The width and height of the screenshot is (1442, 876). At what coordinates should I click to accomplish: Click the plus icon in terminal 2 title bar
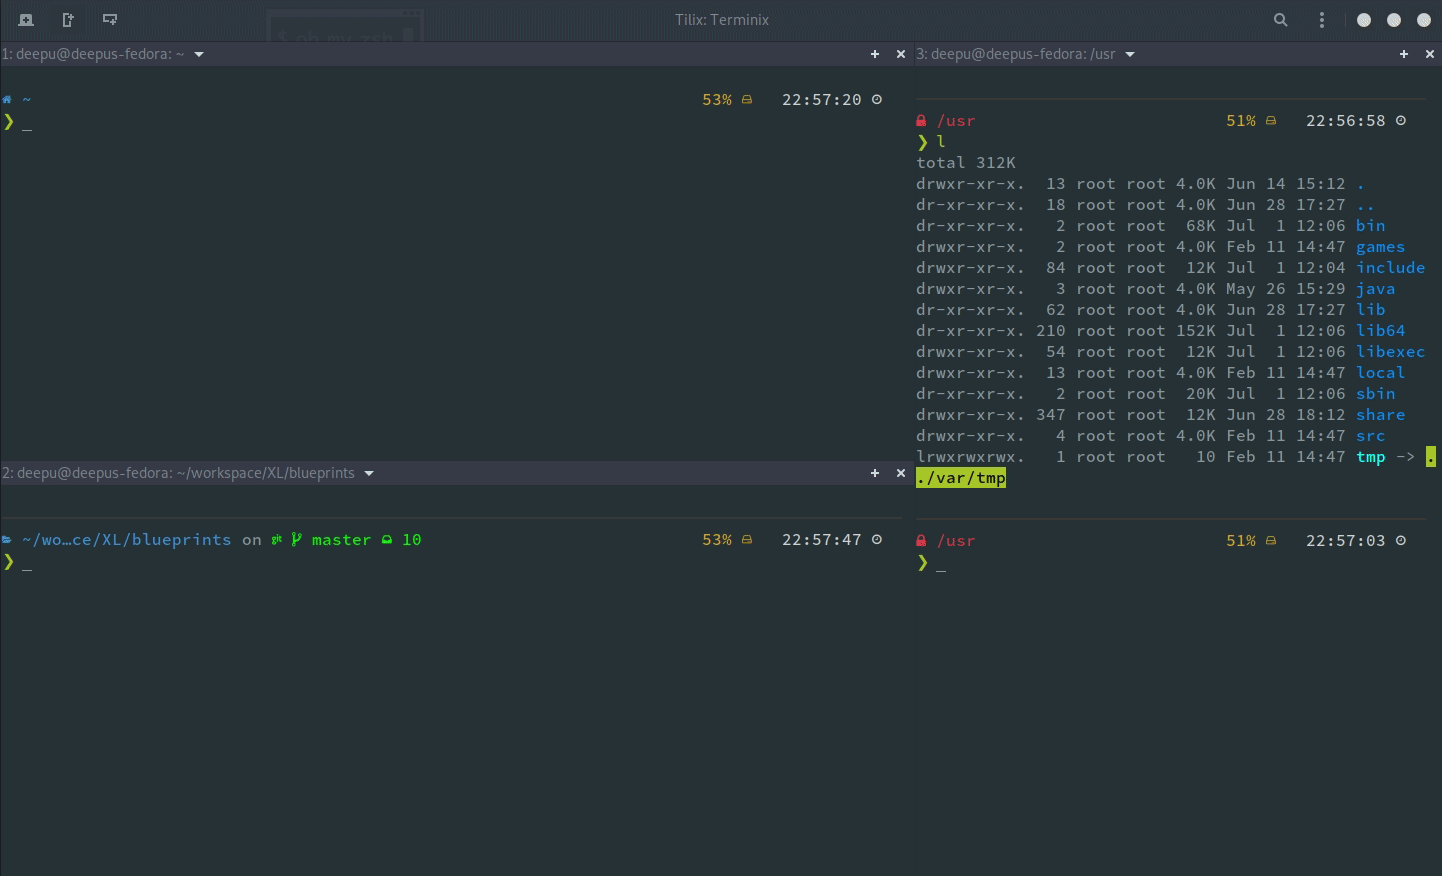tap(875, 473)
